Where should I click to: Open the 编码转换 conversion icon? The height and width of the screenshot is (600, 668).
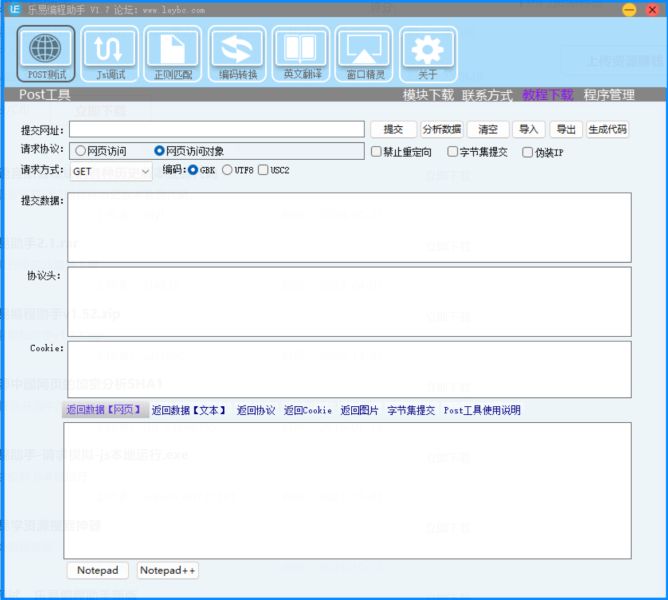238,52
